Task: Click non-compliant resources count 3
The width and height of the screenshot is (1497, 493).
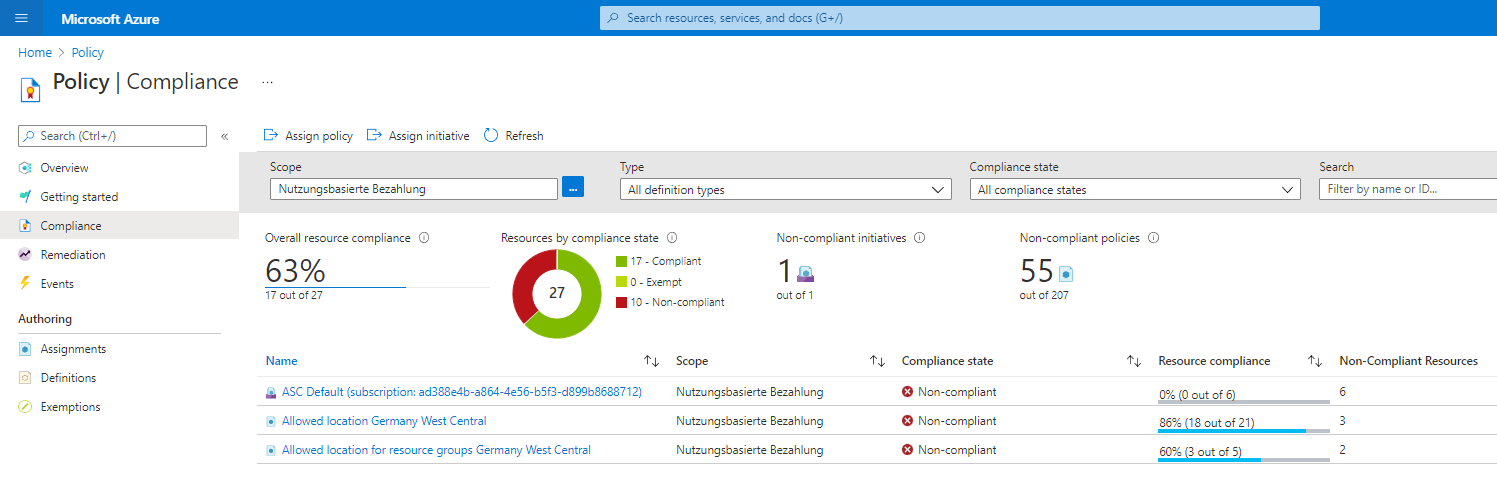Action: [x=1343, y=421]
